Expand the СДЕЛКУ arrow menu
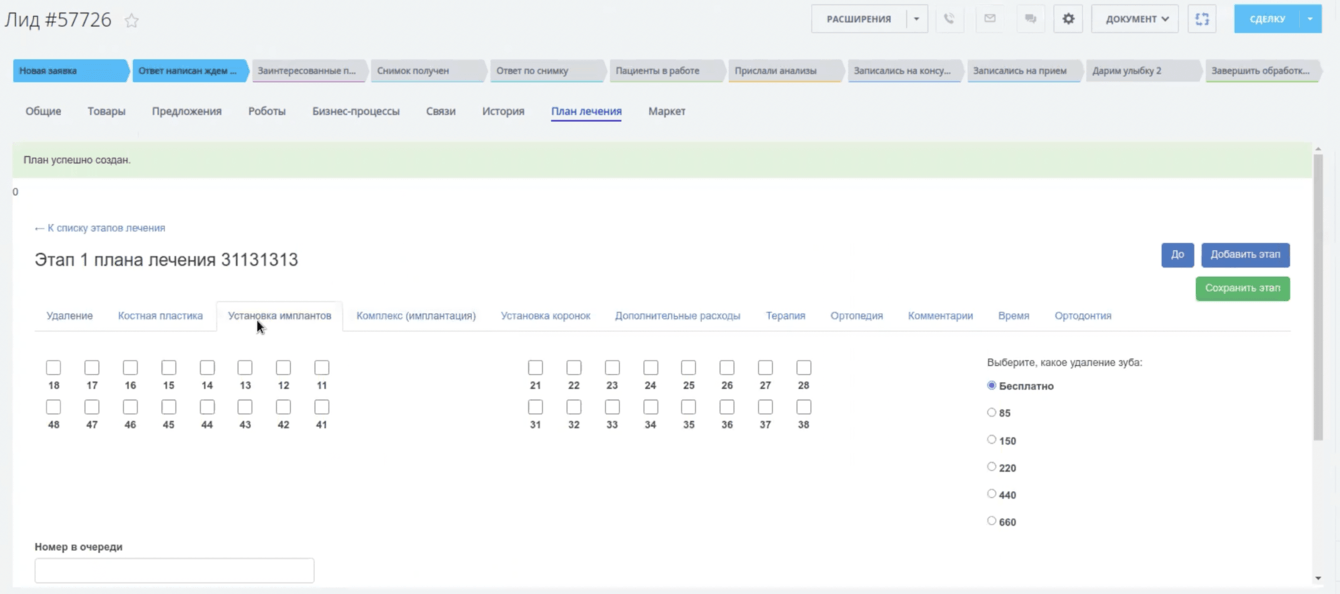The image size is (1340, 594). tap(1310, 19)
